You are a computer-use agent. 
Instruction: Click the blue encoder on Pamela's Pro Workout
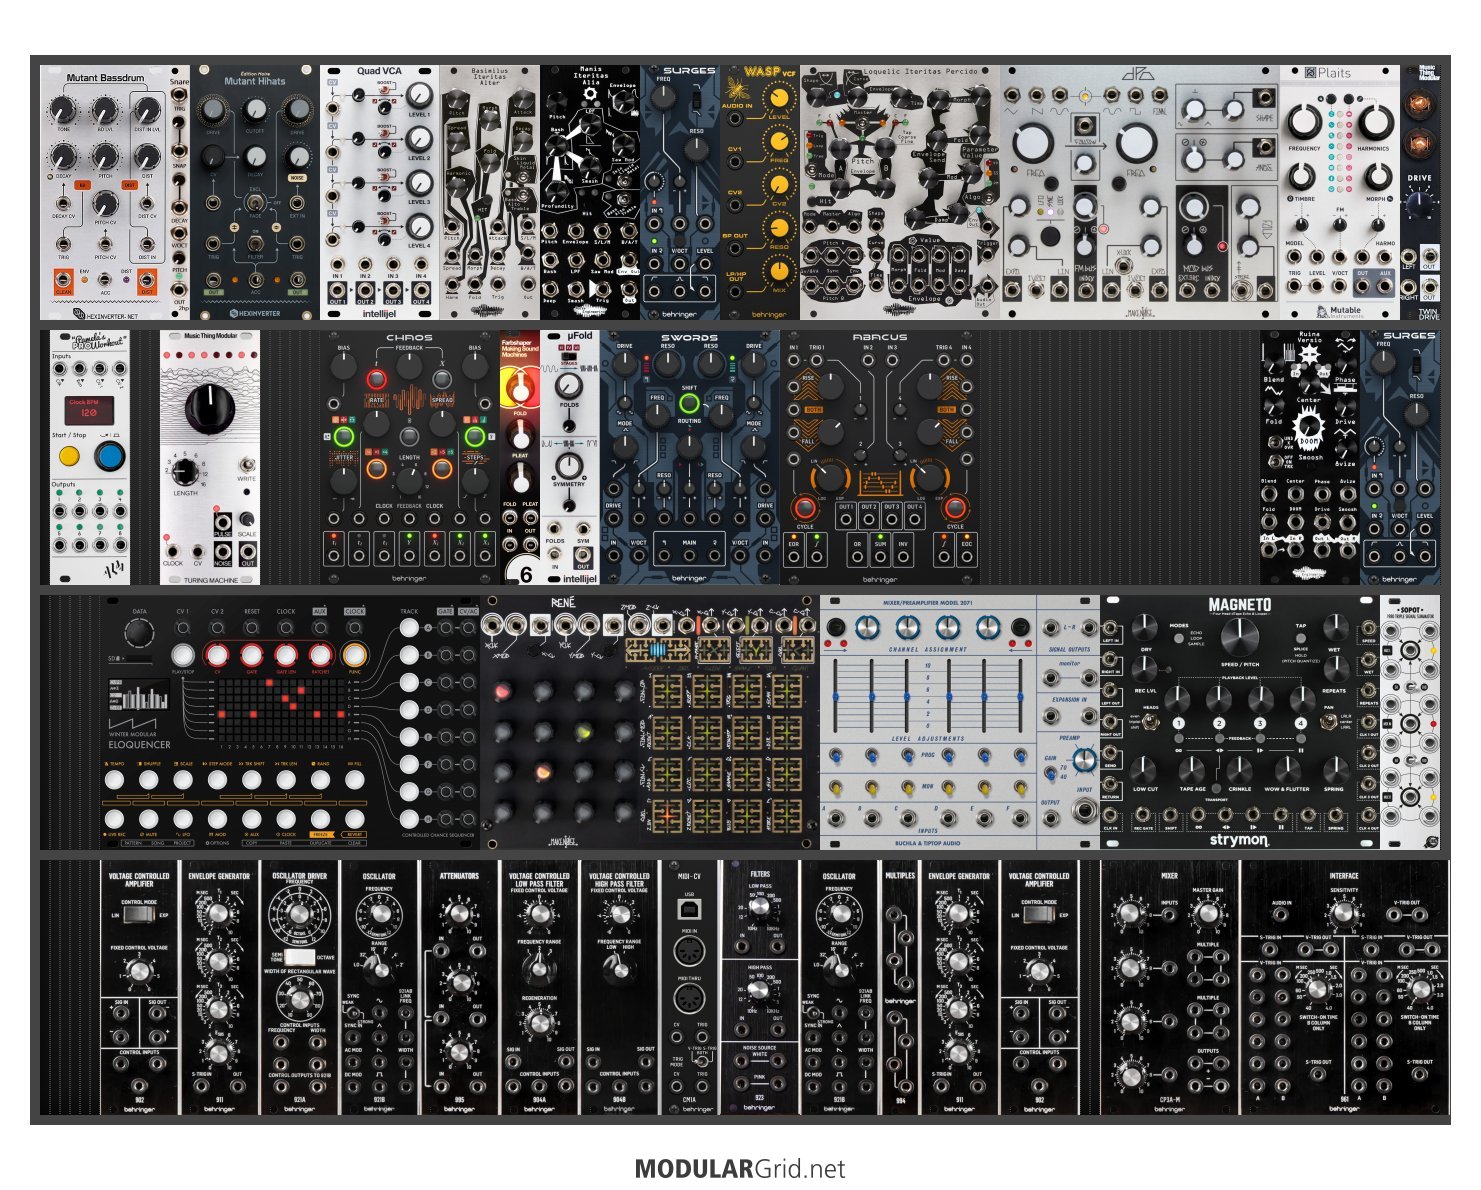pos(109,457)
